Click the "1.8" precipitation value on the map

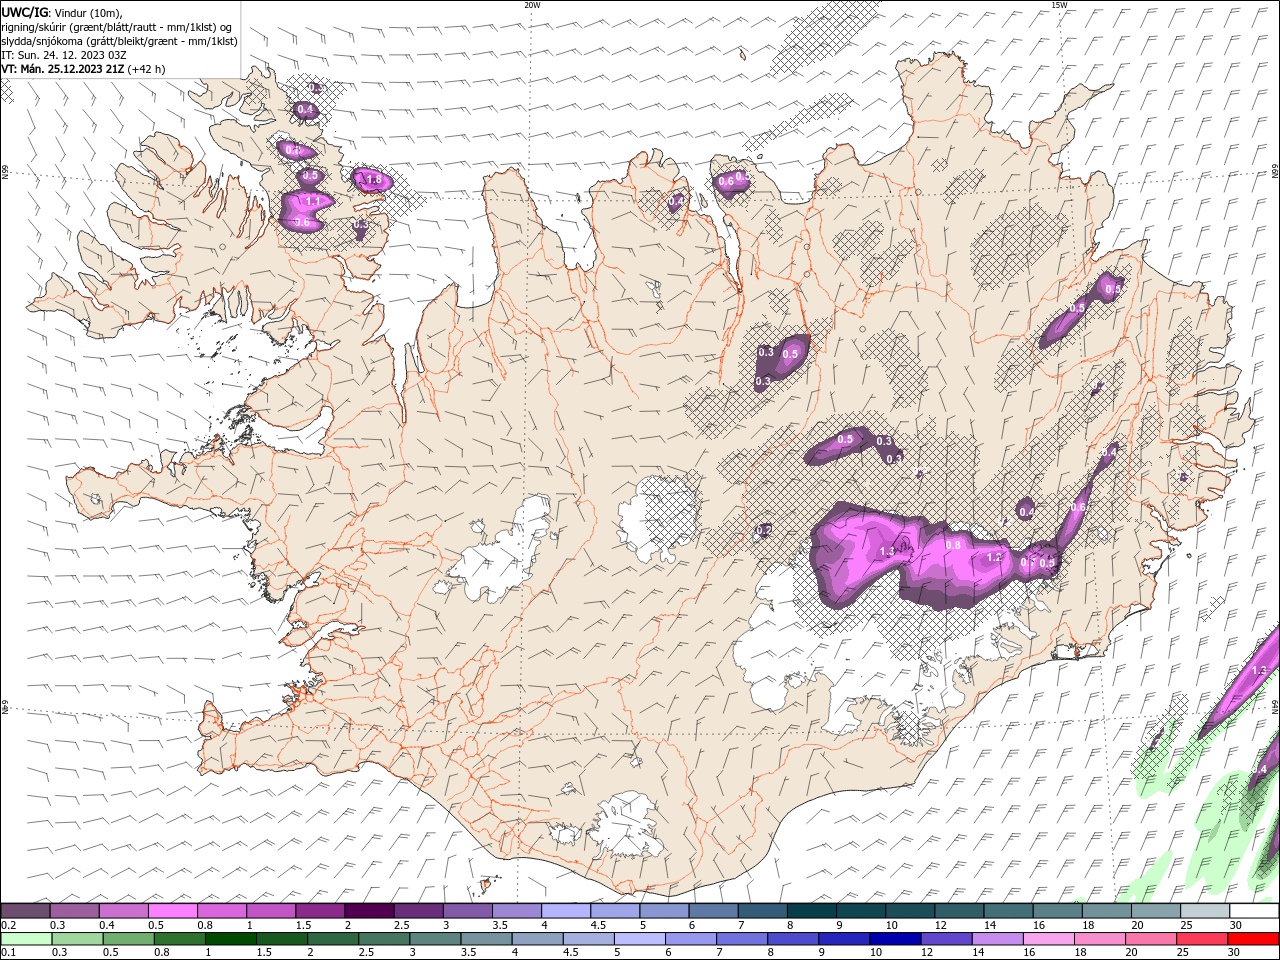pos(373,180)
